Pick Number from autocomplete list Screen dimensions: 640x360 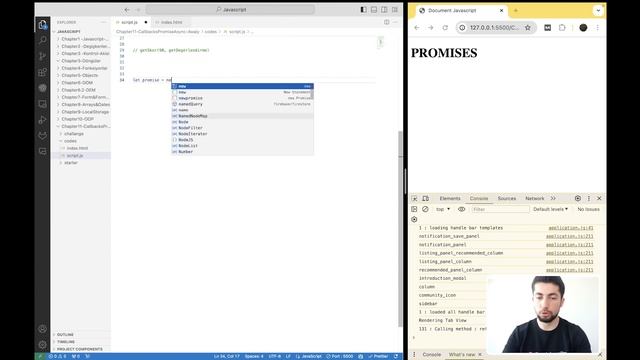coord(242,151)
